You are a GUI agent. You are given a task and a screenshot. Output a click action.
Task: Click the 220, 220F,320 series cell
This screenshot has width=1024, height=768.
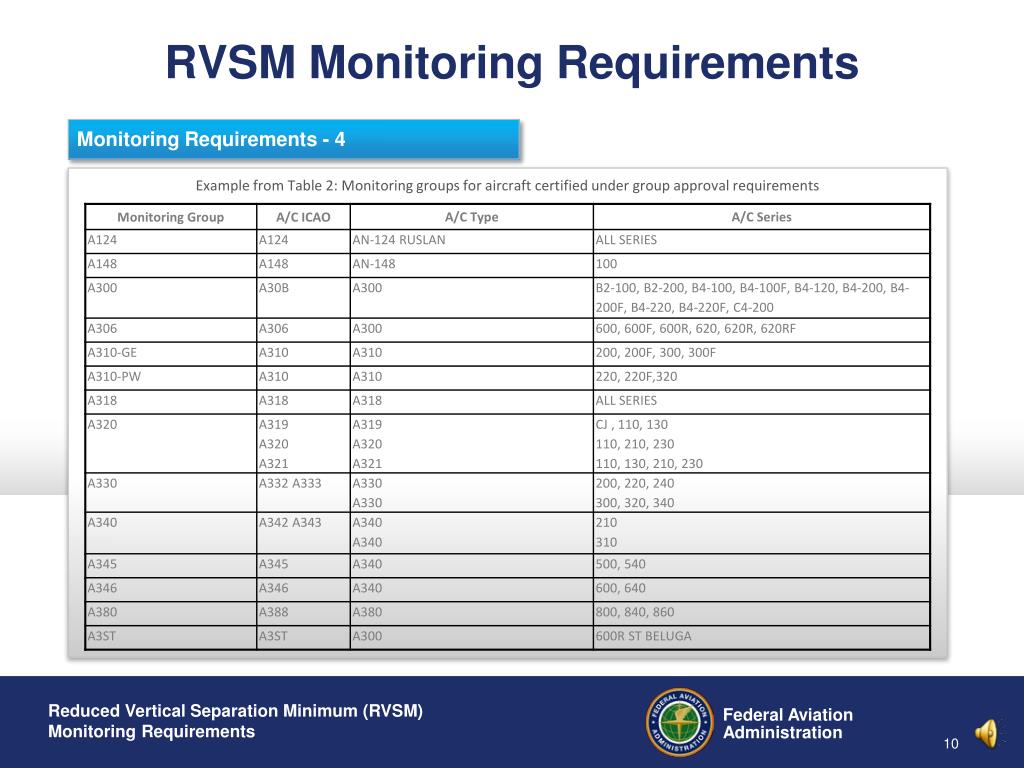coord(761,377)
